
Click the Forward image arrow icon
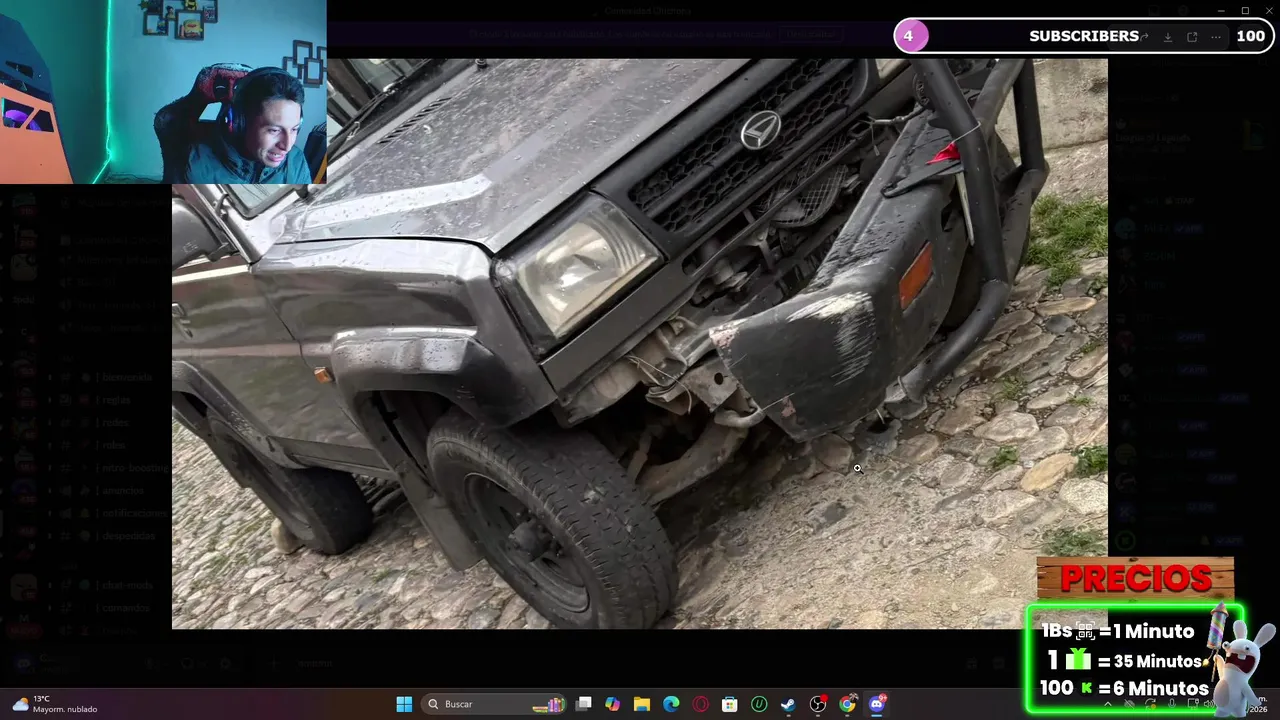[1143, 37]
